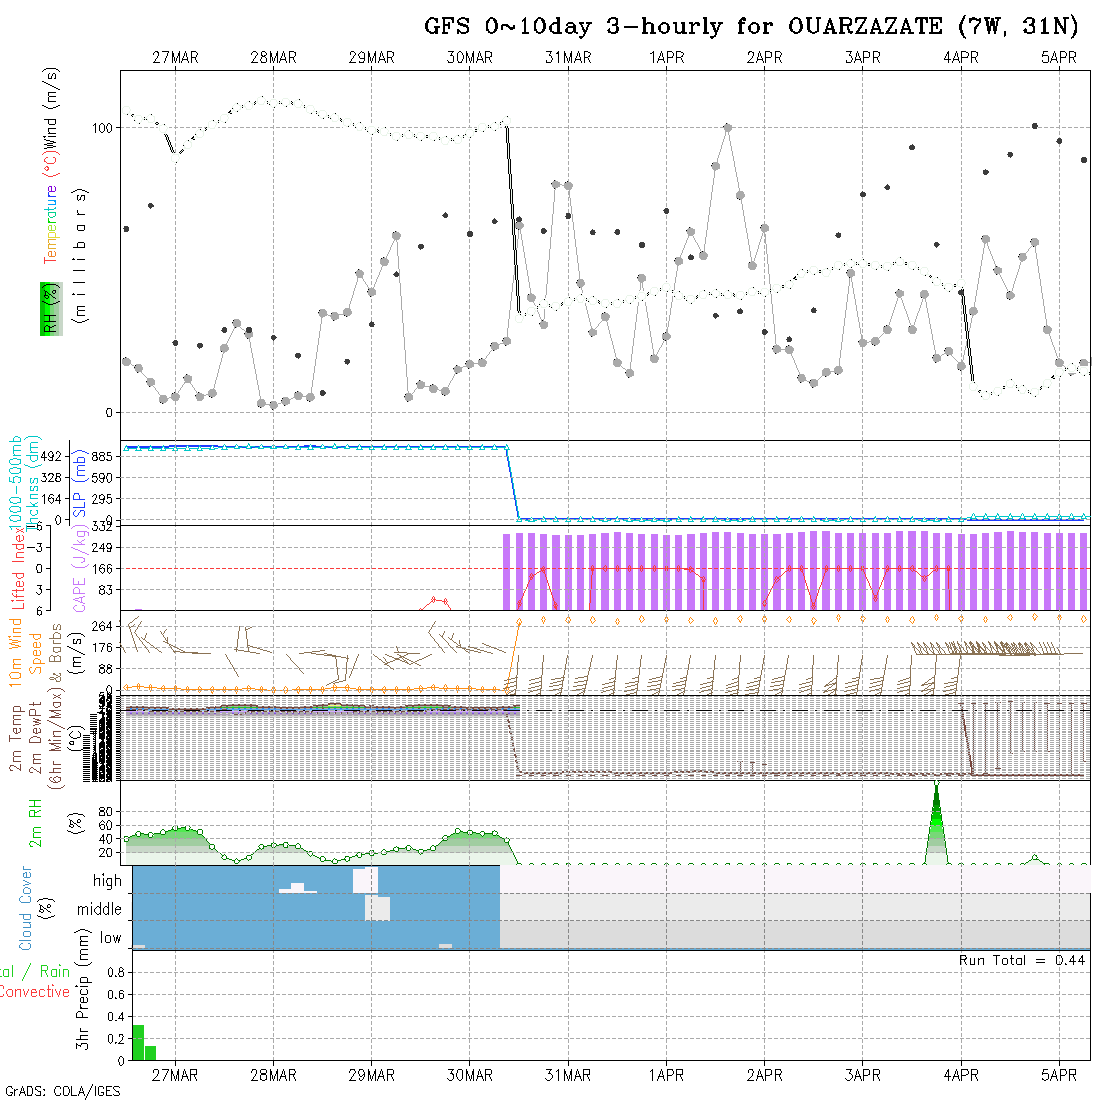Click the 166 CAPE tick value
This screenshot has width=1100, height=1100.
[x=102, y=568]
